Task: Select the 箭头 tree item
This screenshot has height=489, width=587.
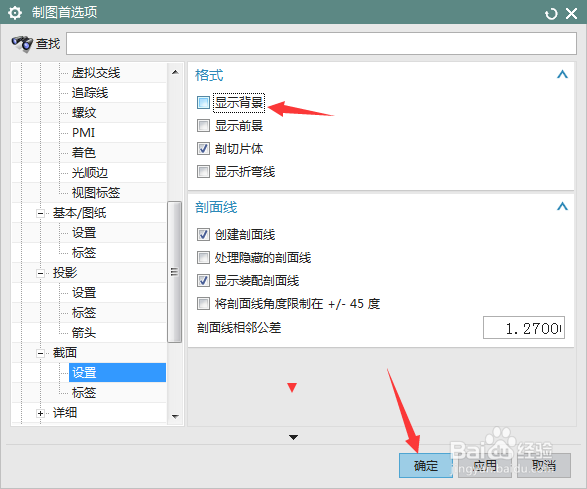Action: (84, 332)
